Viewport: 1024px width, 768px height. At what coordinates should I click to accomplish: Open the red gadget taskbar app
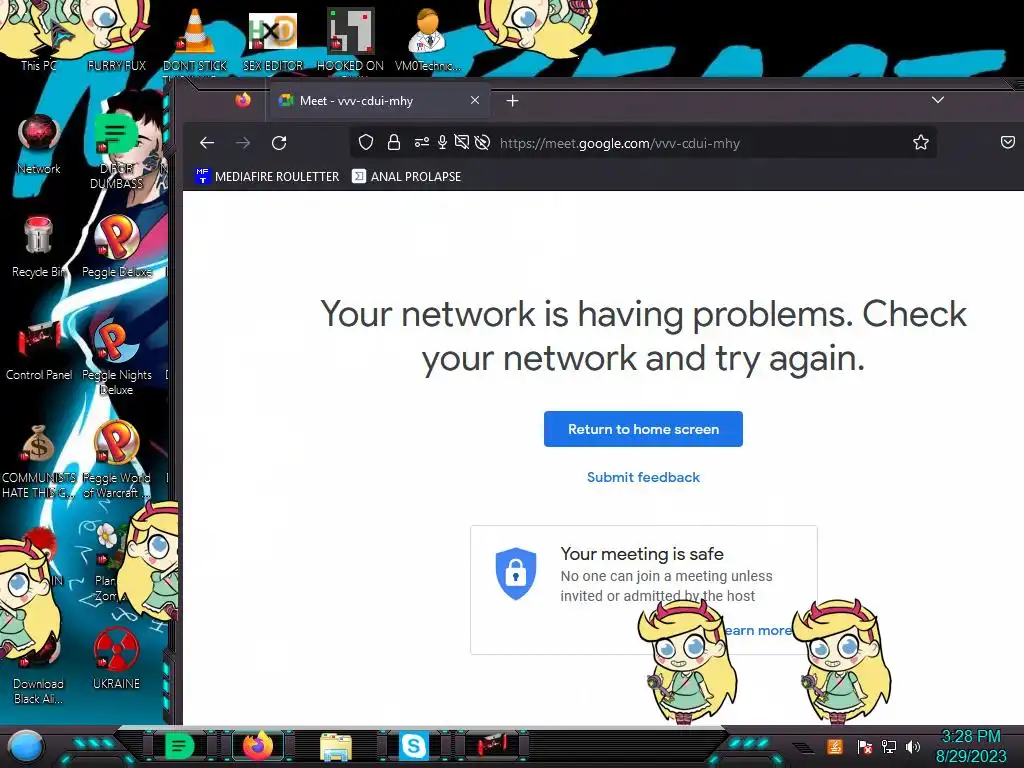pyautogui.click(x=491, y=746)
